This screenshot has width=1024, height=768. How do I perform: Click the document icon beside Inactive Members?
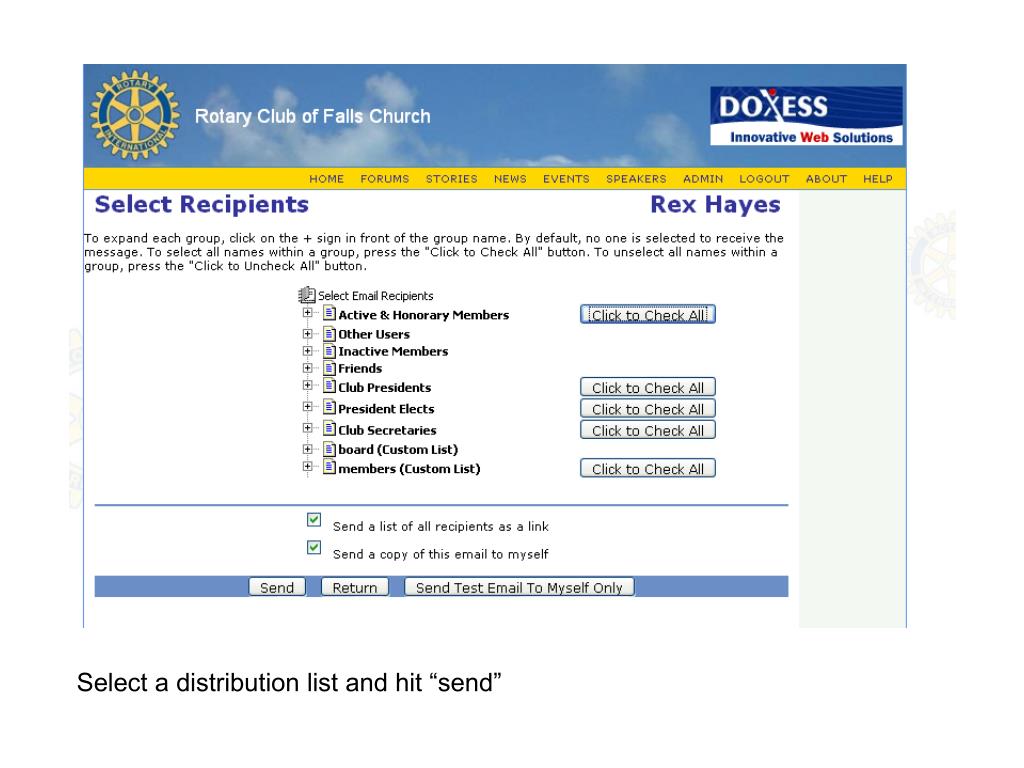click(x=330, y=351)
